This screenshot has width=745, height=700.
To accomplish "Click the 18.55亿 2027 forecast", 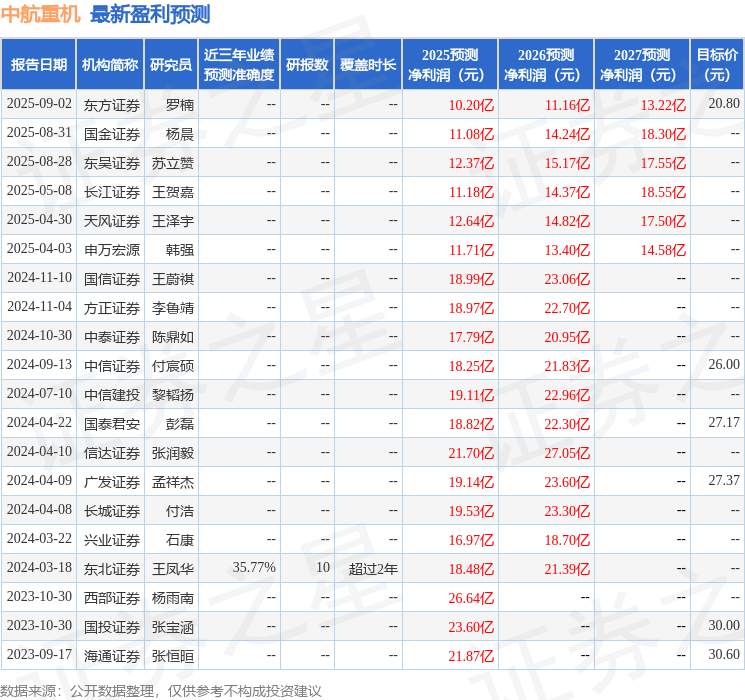I will (x=663, y=192).
